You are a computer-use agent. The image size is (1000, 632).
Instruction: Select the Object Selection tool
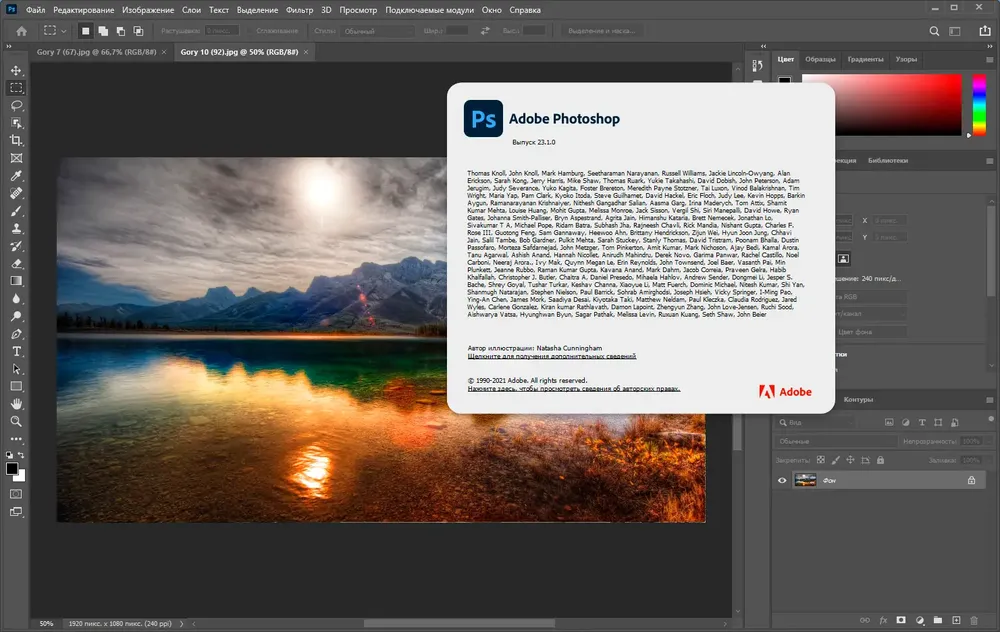(x=16, y=123)
